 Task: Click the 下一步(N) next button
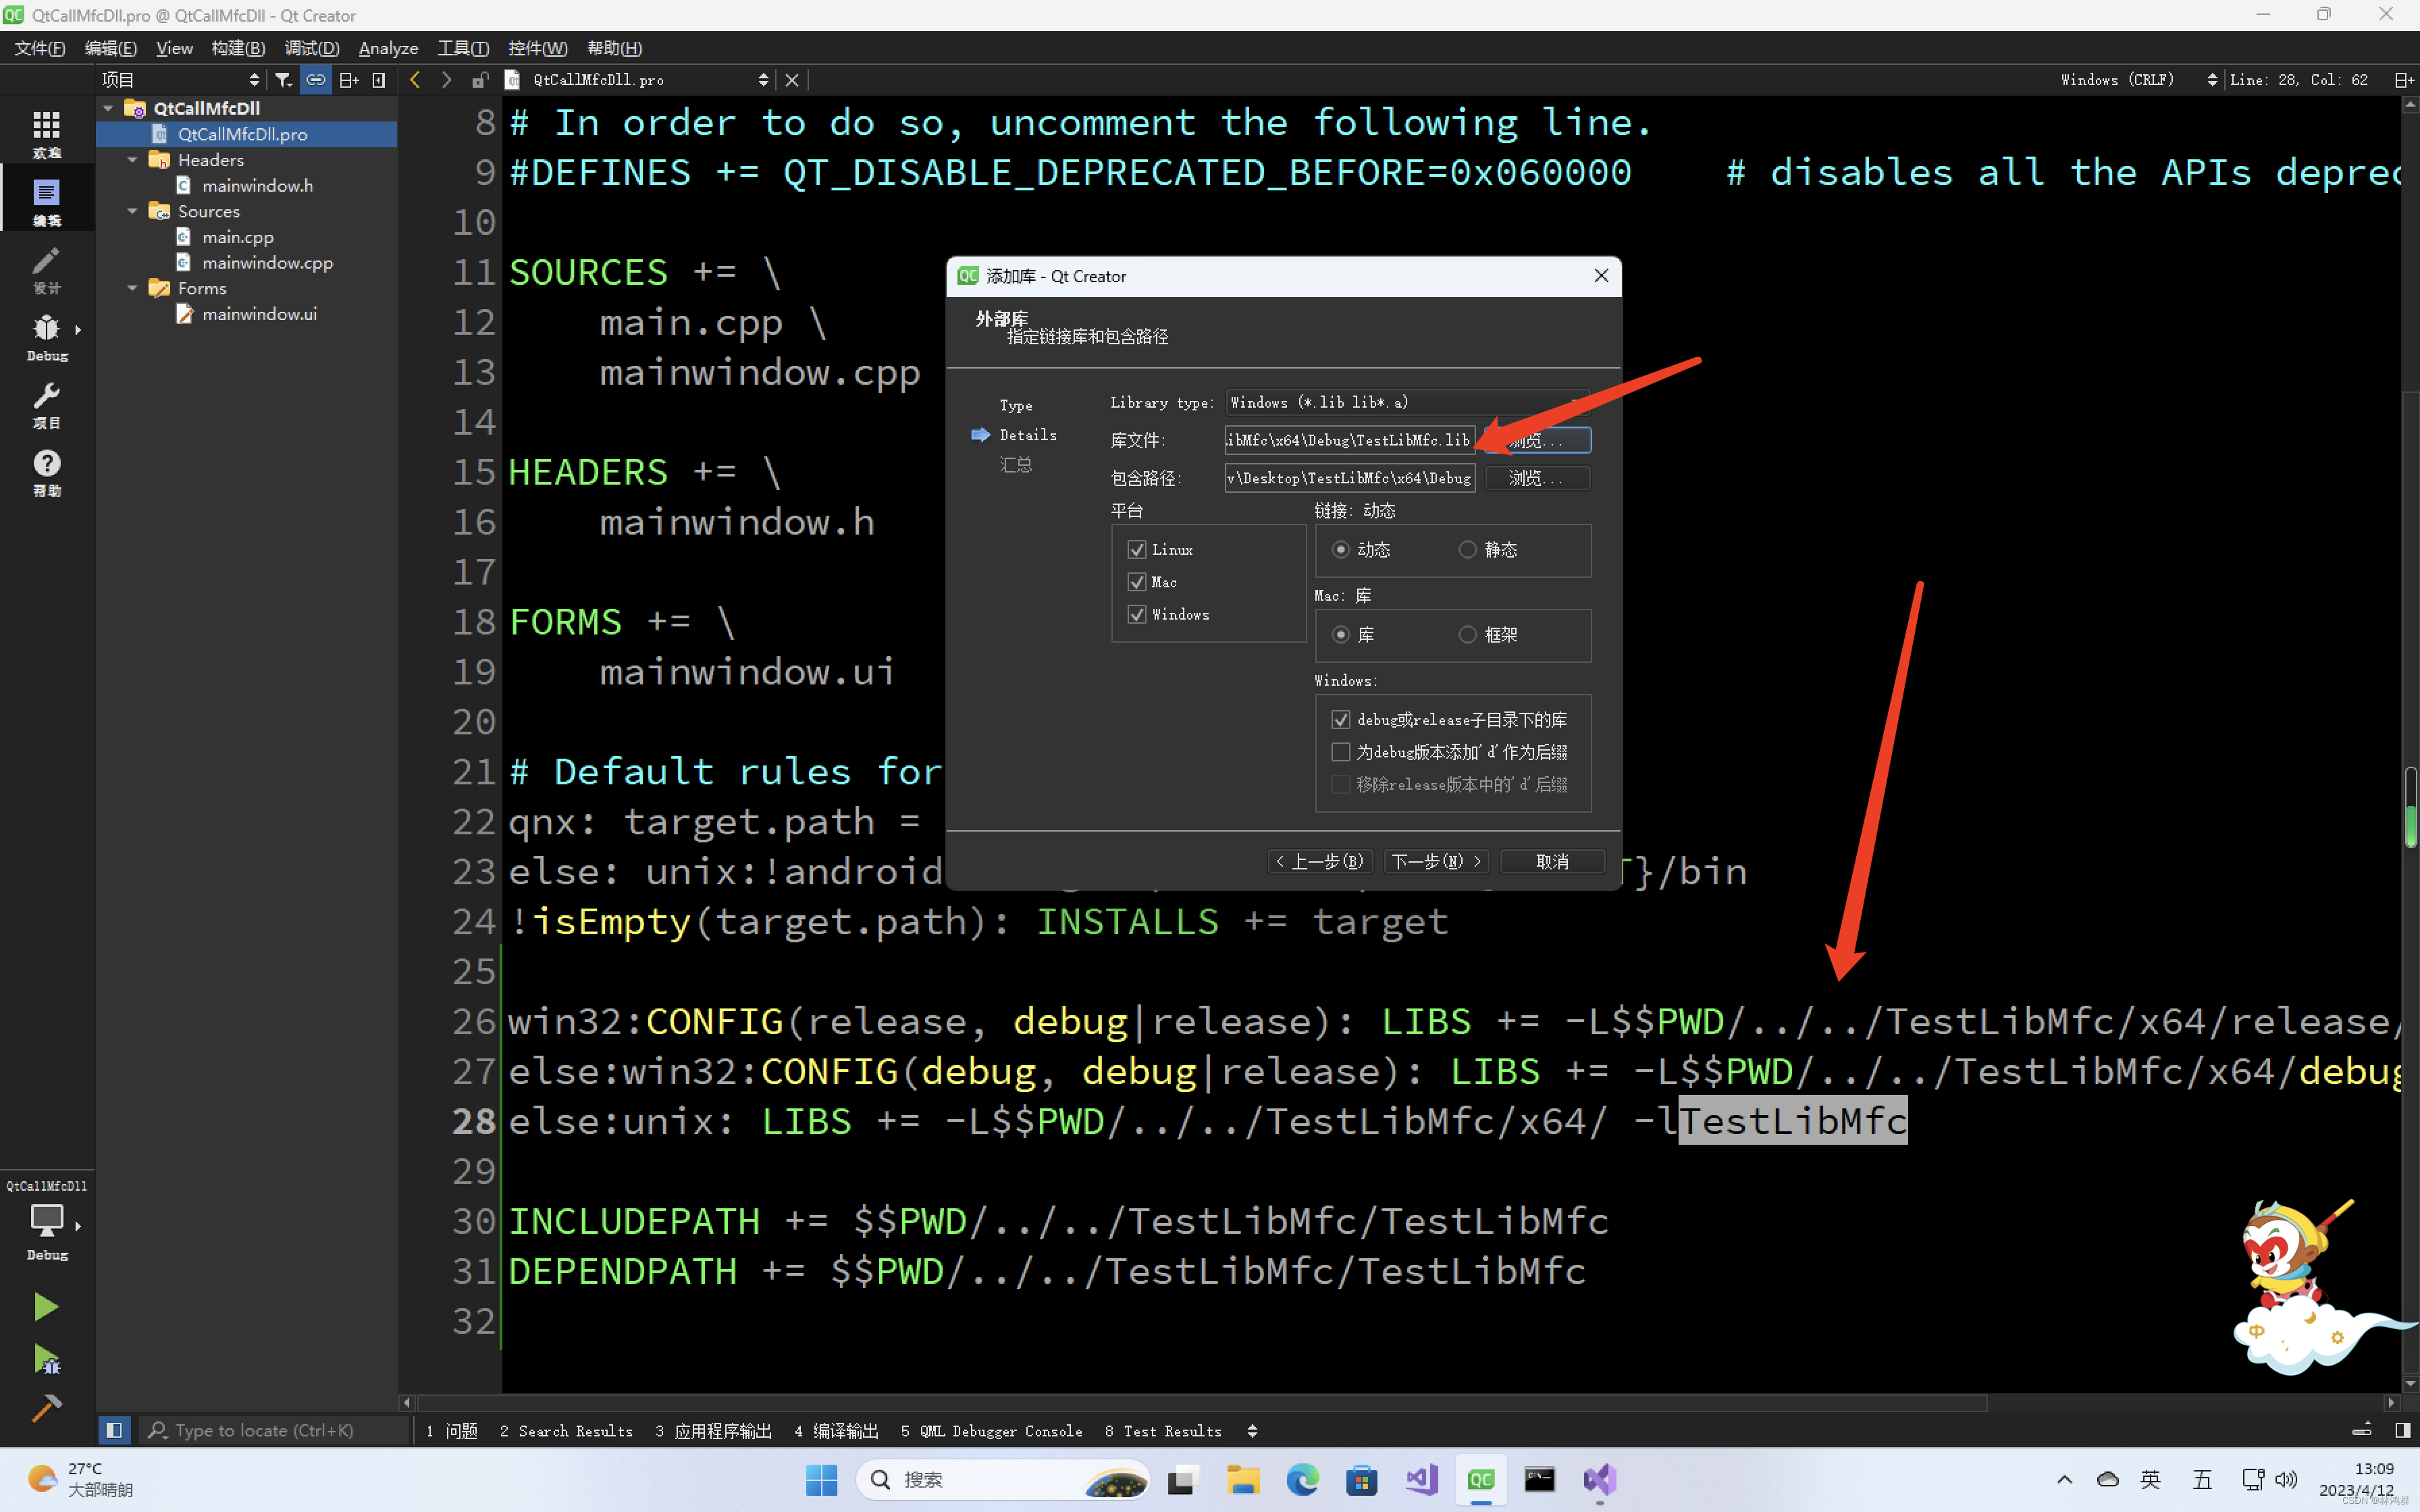pos(1436,861)
